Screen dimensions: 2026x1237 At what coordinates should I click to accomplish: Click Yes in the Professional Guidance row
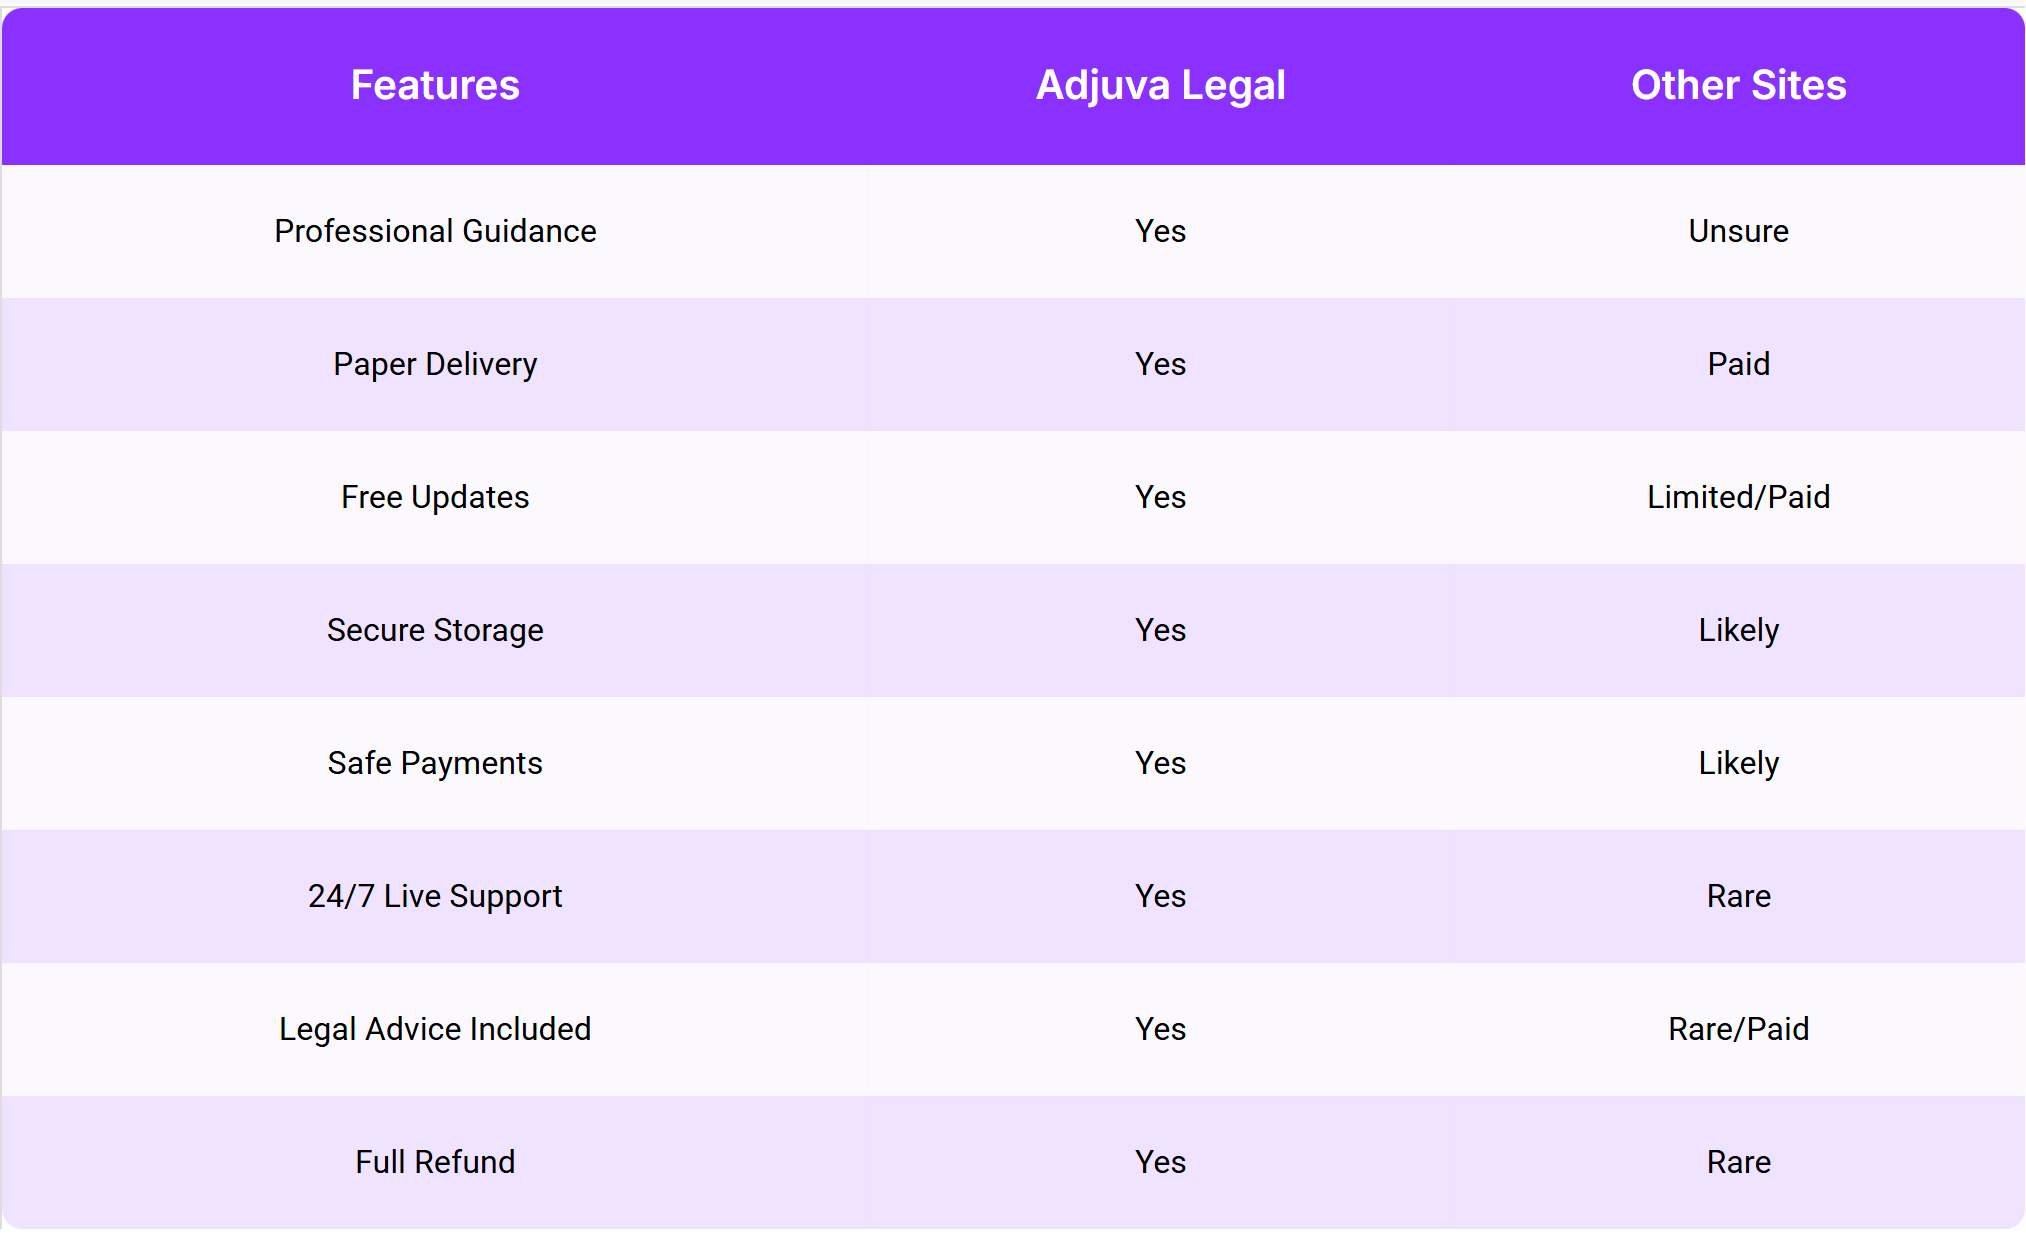pos(1160,231)
